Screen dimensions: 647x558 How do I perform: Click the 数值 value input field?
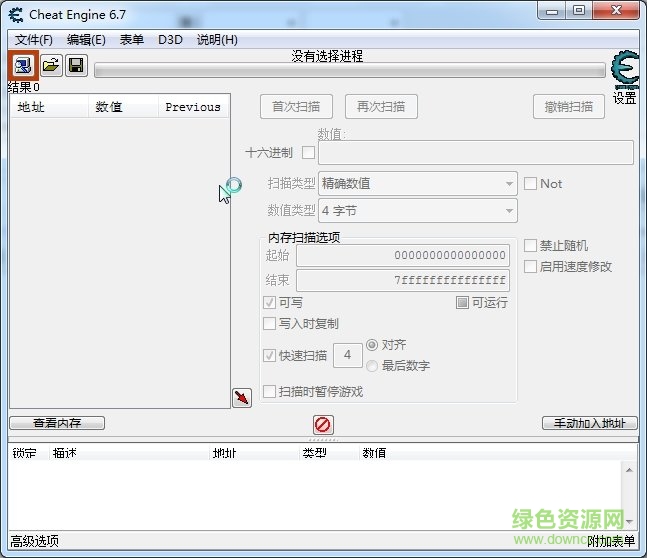coord(476,152)
